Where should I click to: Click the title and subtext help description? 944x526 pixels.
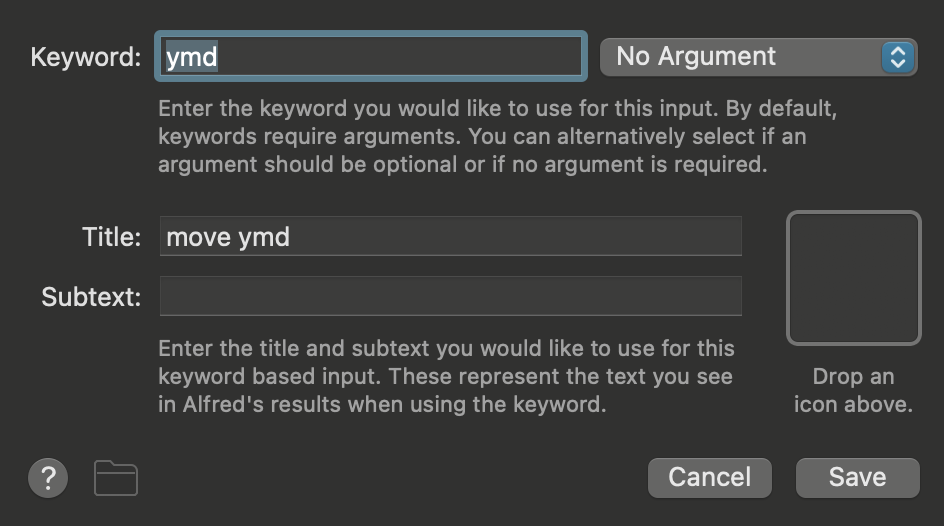pyautogui.click(x=446, y=377)
